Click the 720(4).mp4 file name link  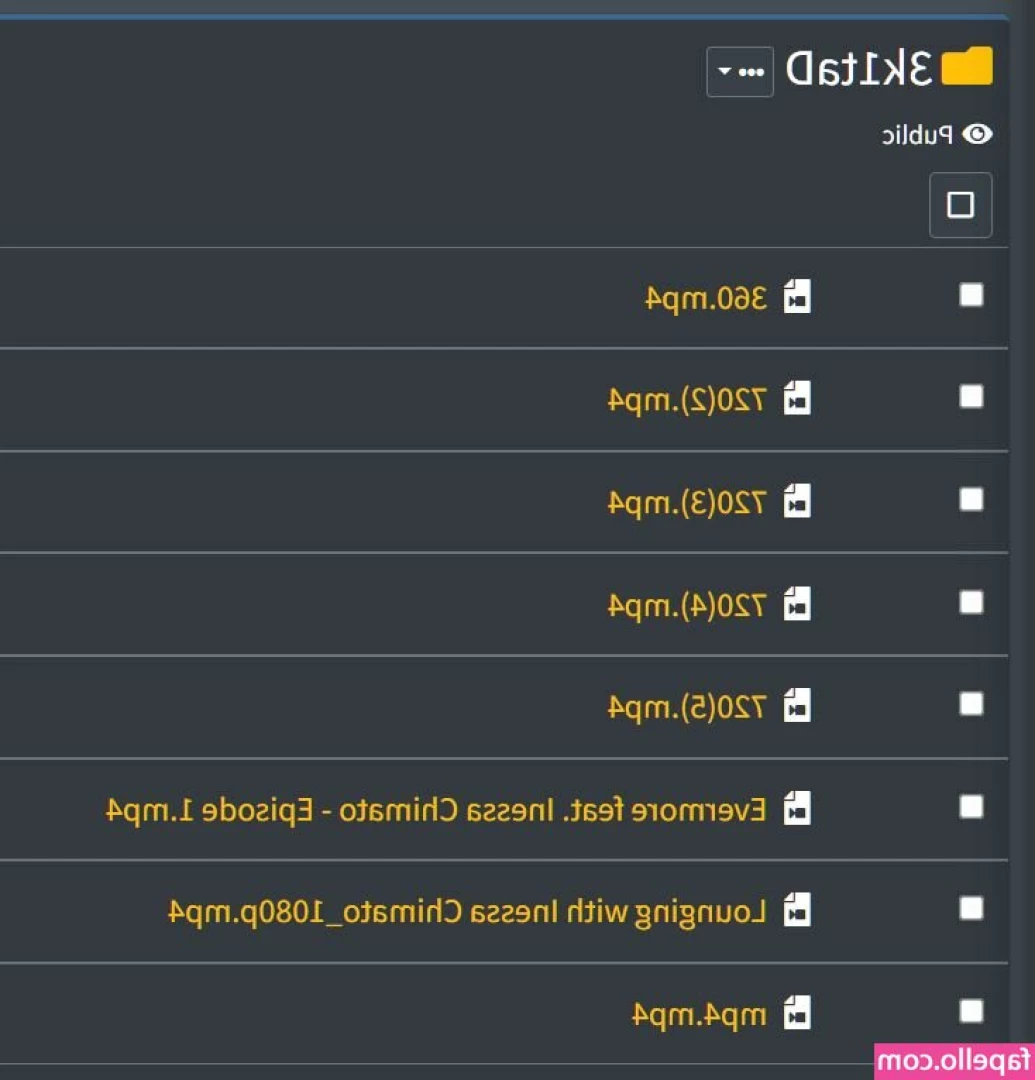coord(687,605)
